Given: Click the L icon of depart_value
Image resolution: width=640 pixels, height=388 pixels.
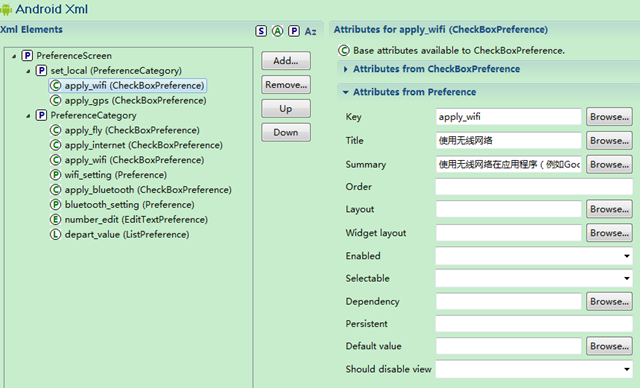Looking at the screenshot, I should (55, 235).
